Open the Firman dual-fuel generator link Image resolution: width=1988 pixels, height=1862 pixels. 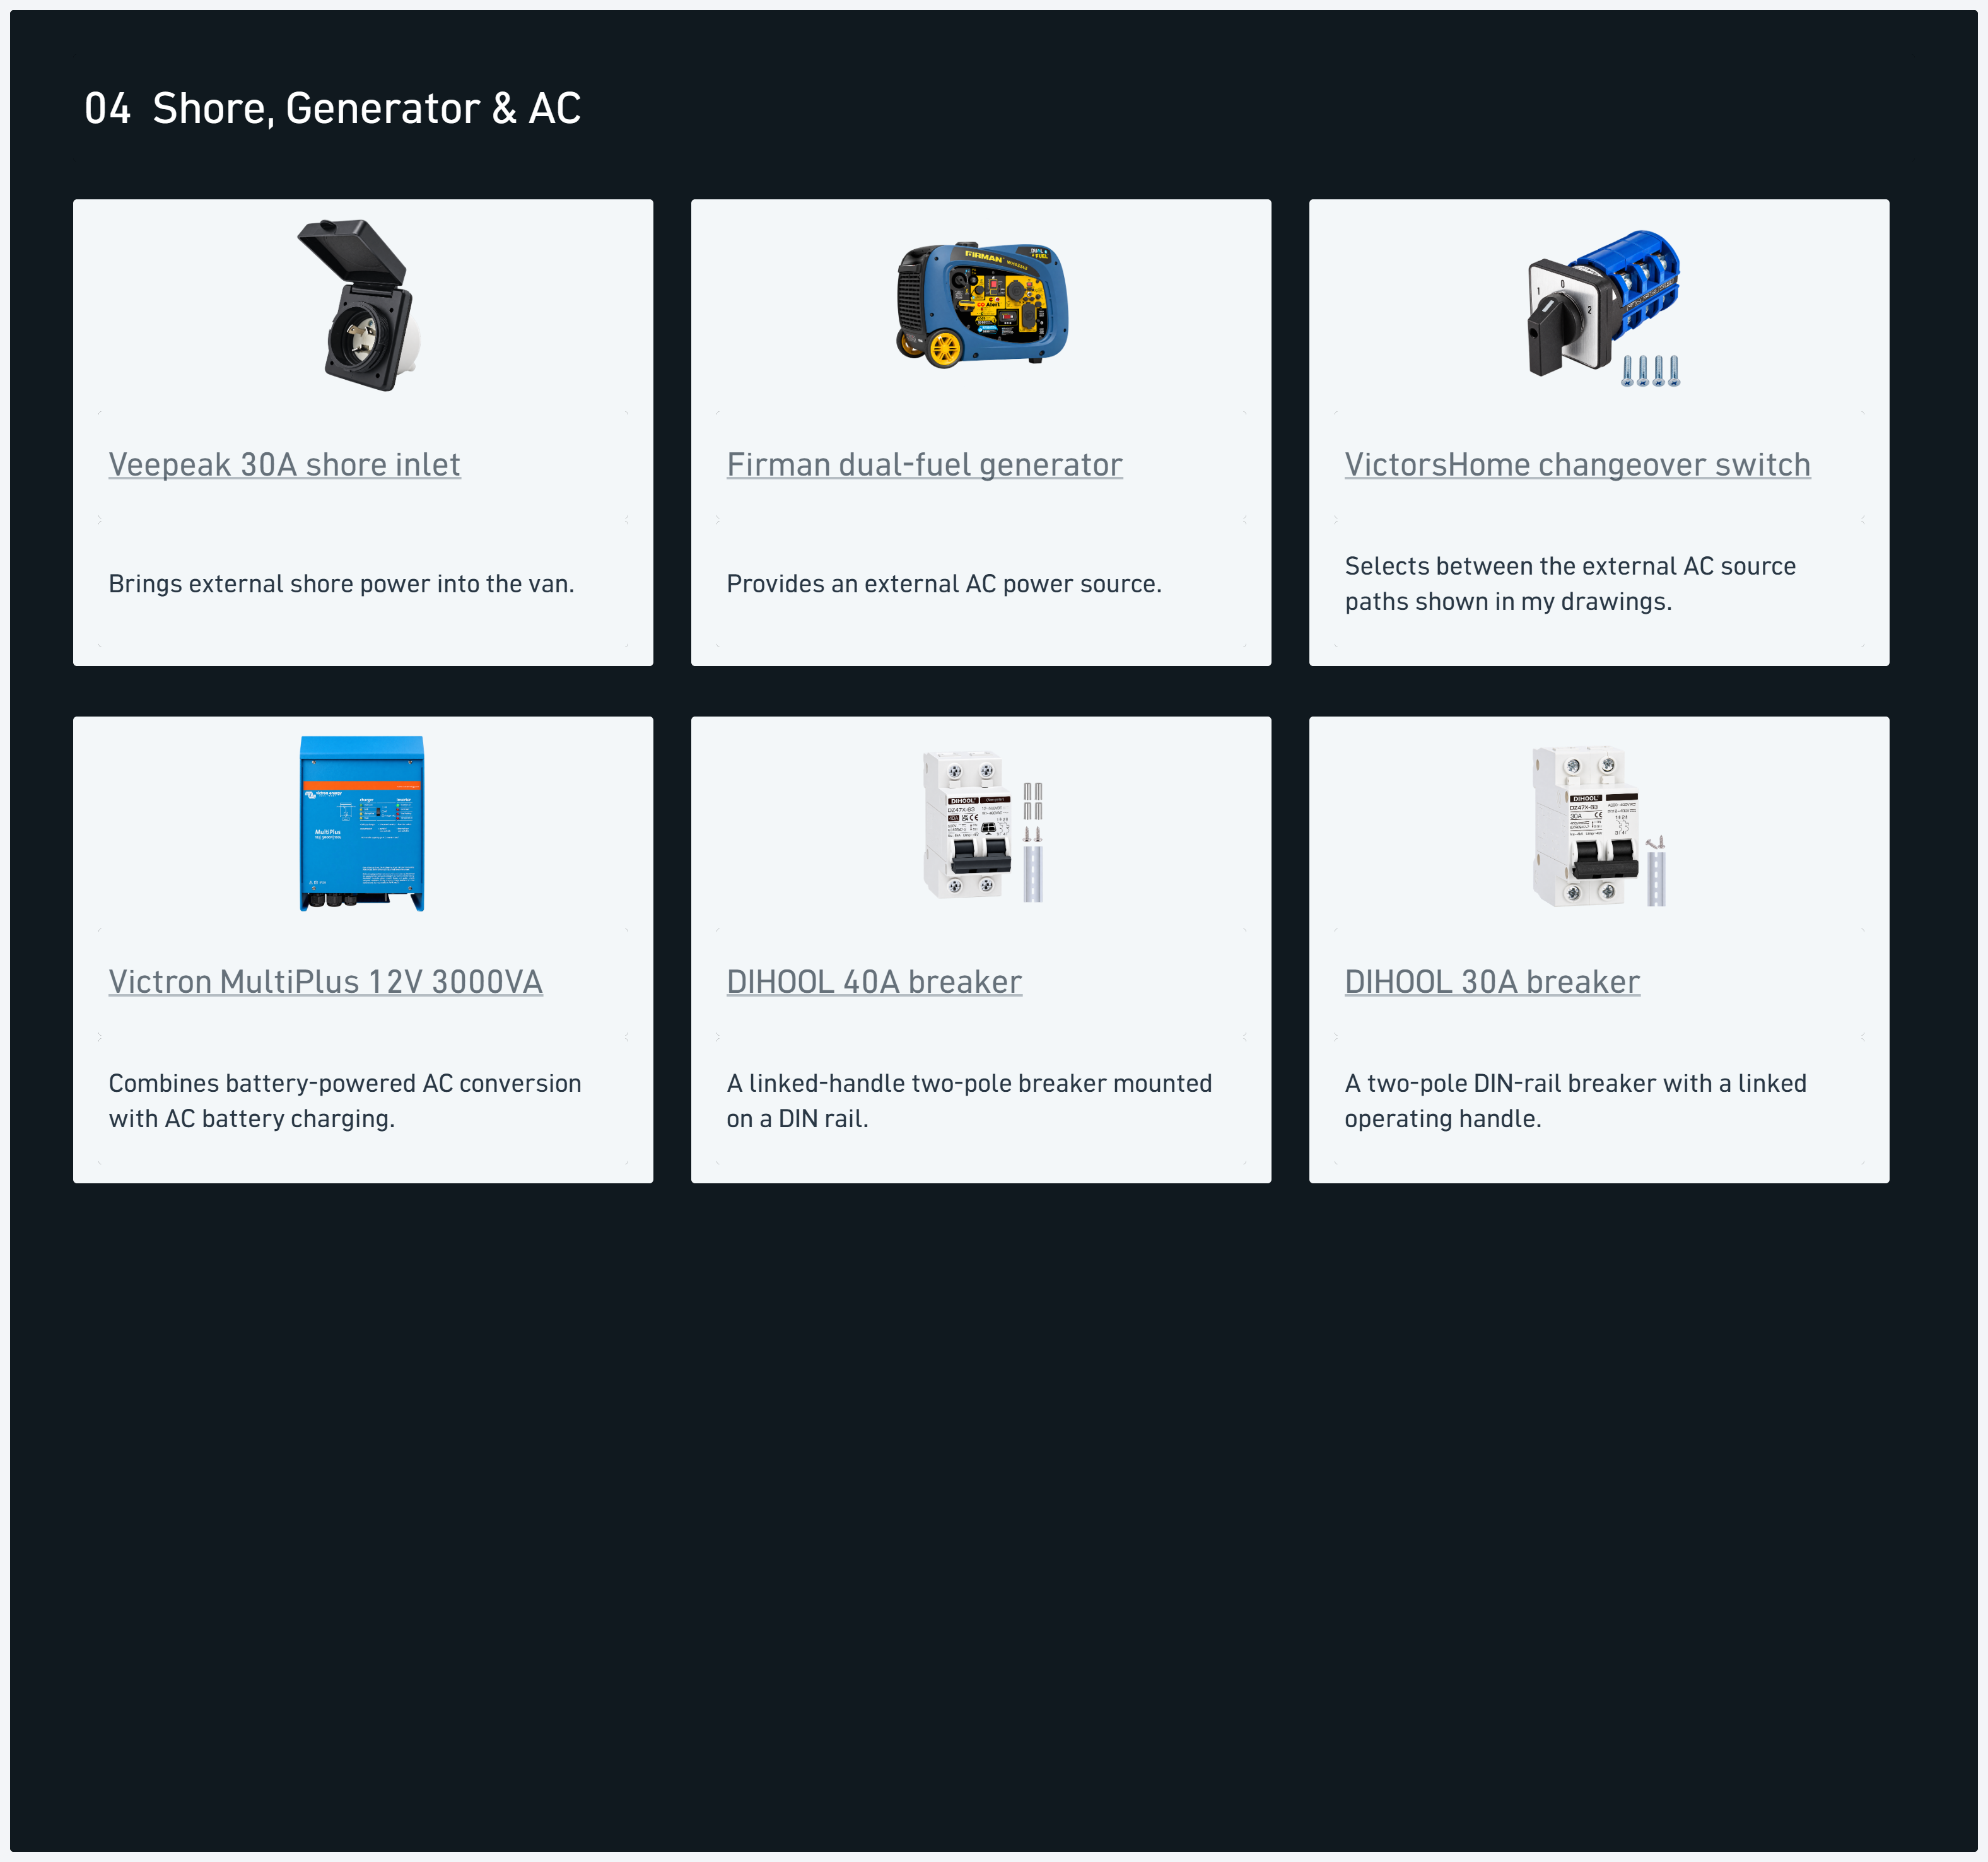tap(924, 465)
